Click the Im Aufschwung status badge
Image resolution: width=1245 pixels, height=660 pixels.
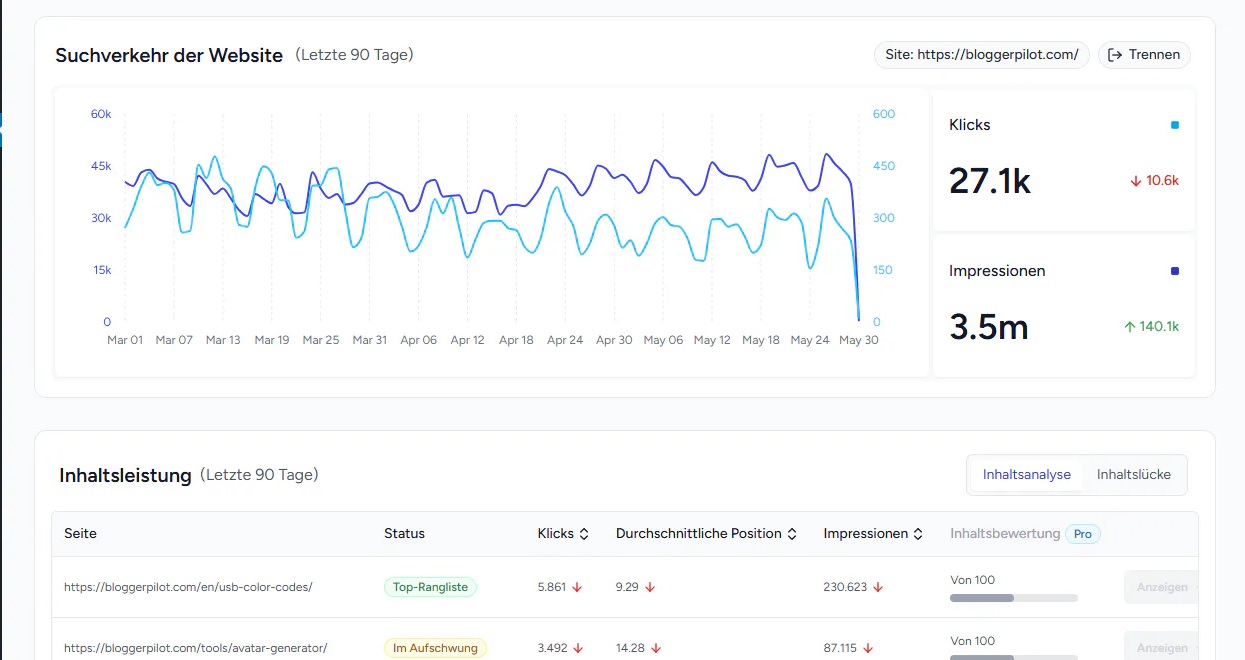(x=435, y=648)
